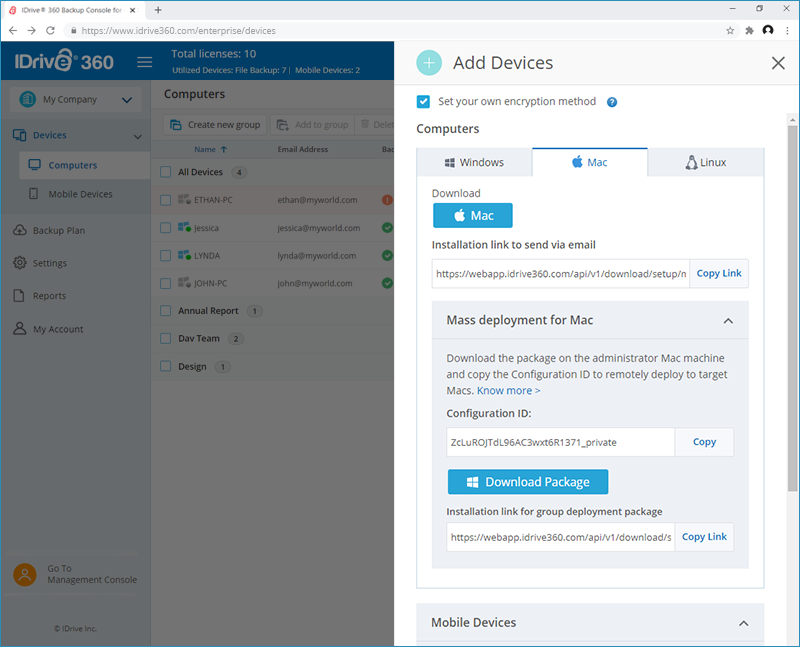This screenshot has width=800, height=647.
Task: Click the group deployment link field
Action: tap(561, 537)
